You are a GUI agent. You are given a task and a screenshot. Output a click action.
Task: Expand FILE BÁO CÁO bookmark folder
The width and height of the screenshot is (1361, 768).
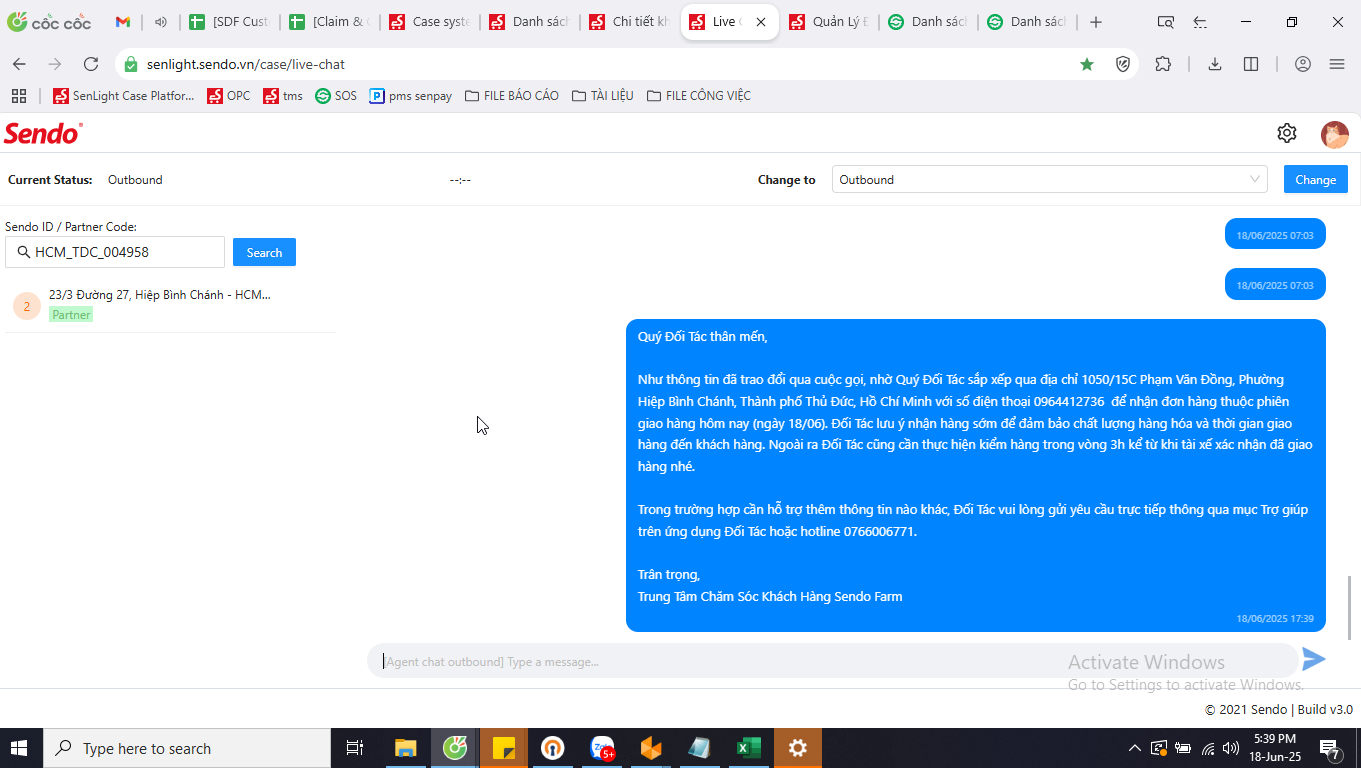tap(512, 96)
